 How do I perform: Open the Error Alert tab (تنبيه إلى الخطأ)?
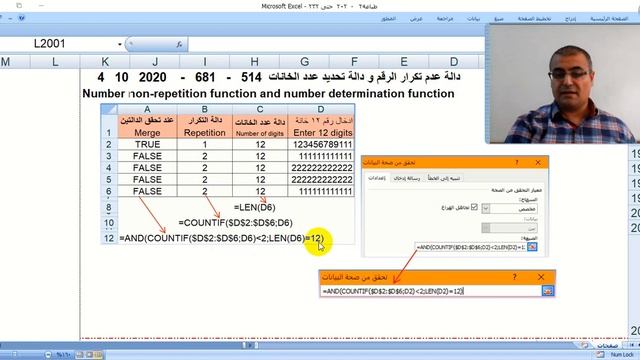click(444, 178)
